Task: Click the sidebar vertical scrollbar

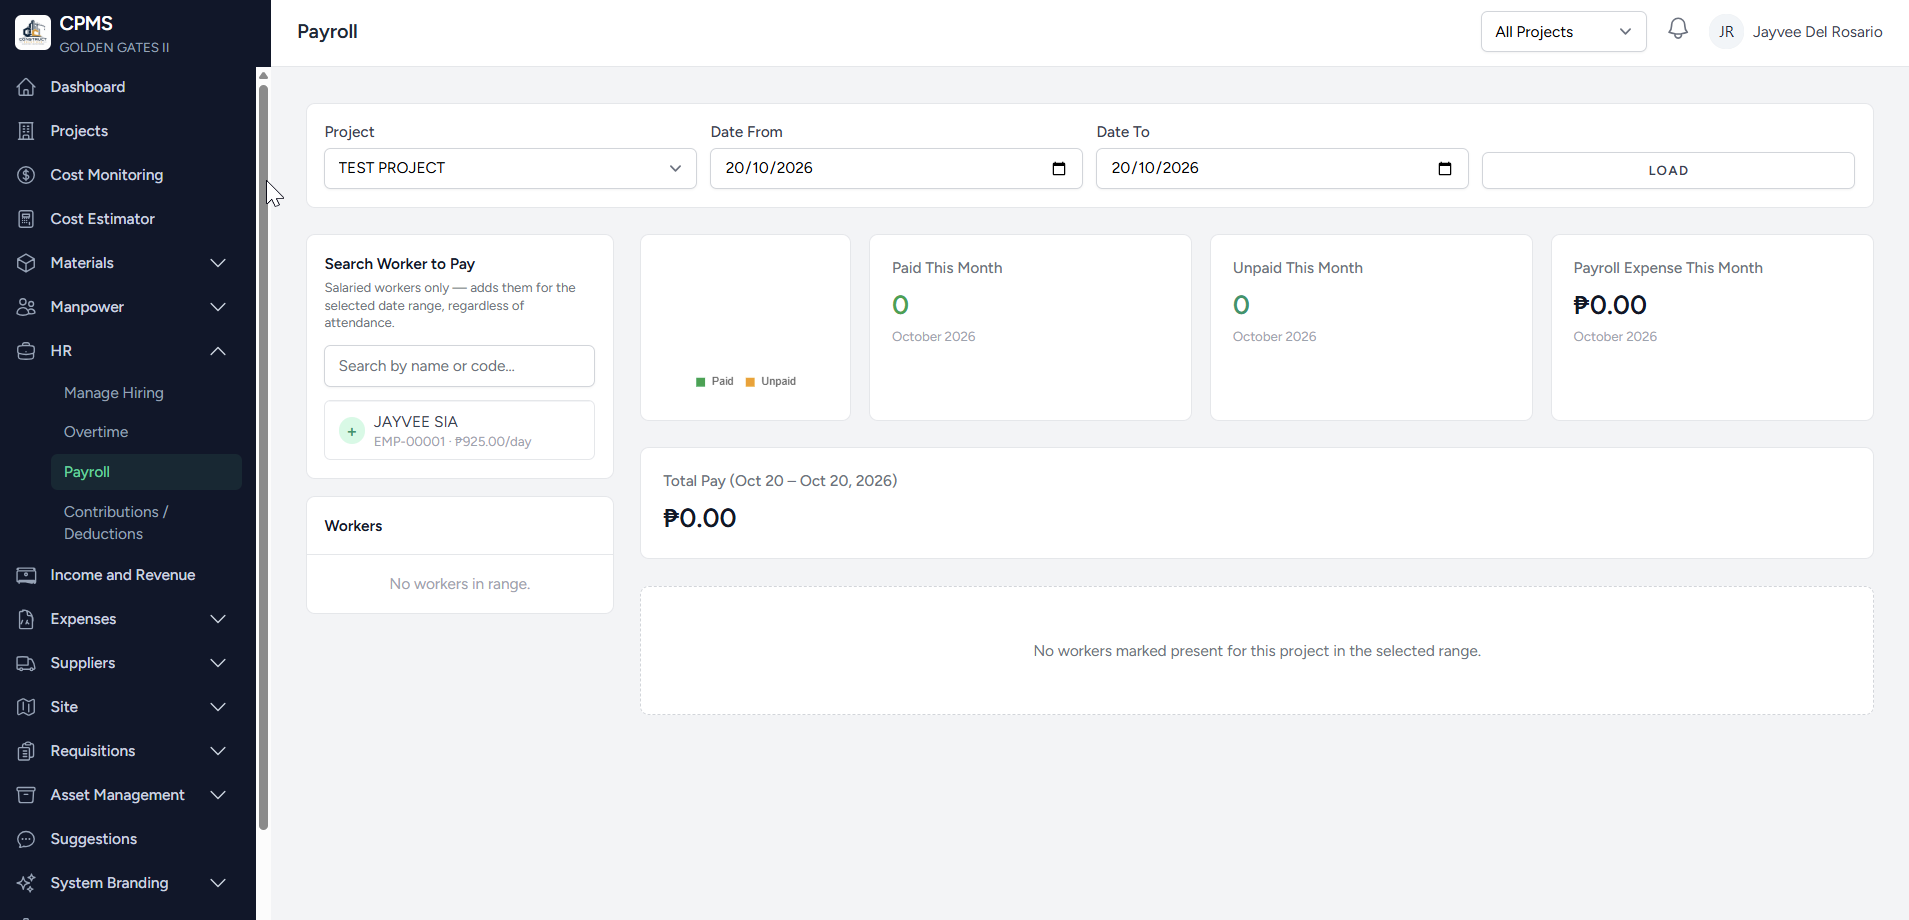Action: [x=263, y=455]
